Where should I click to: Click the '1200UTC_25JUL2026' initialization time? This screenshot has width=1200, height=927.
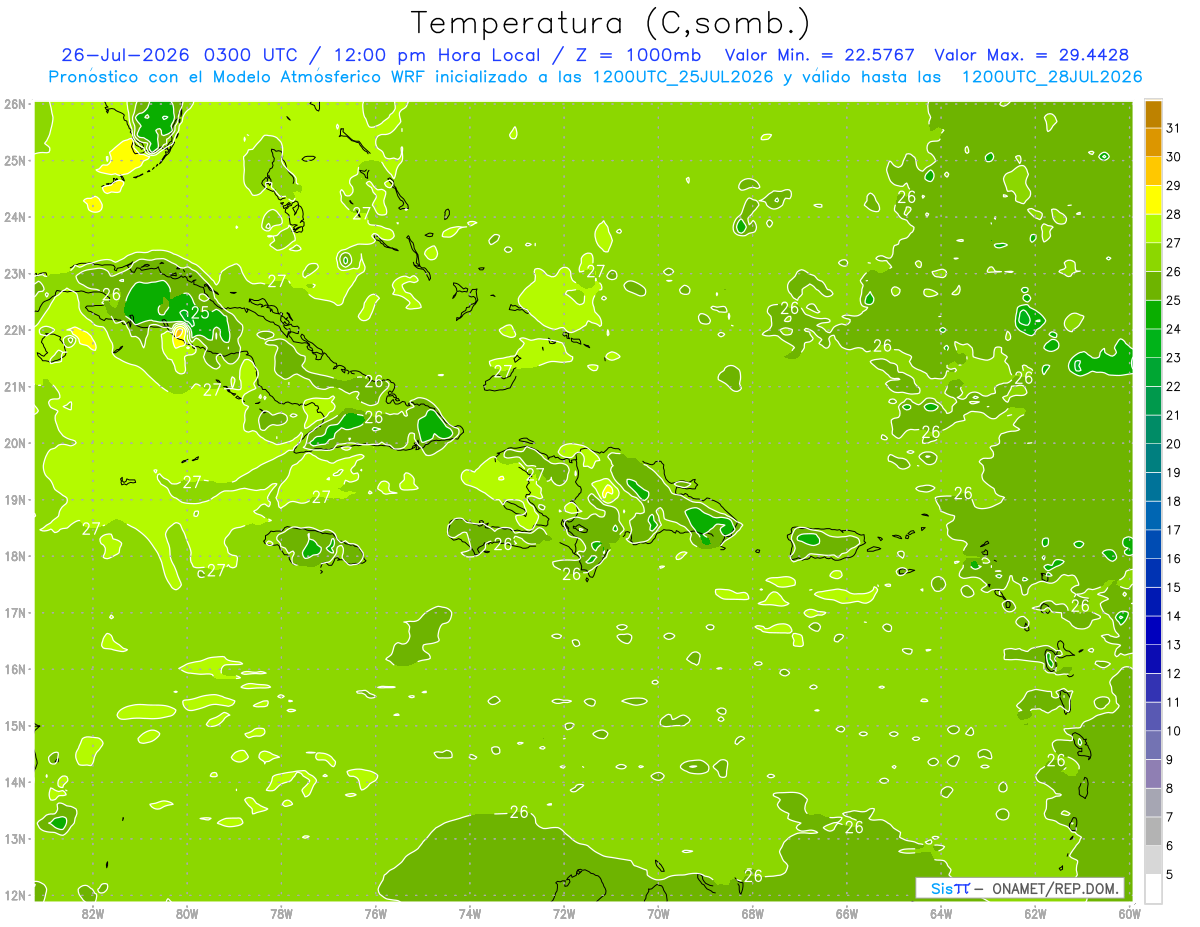click(x=683, y=77)
